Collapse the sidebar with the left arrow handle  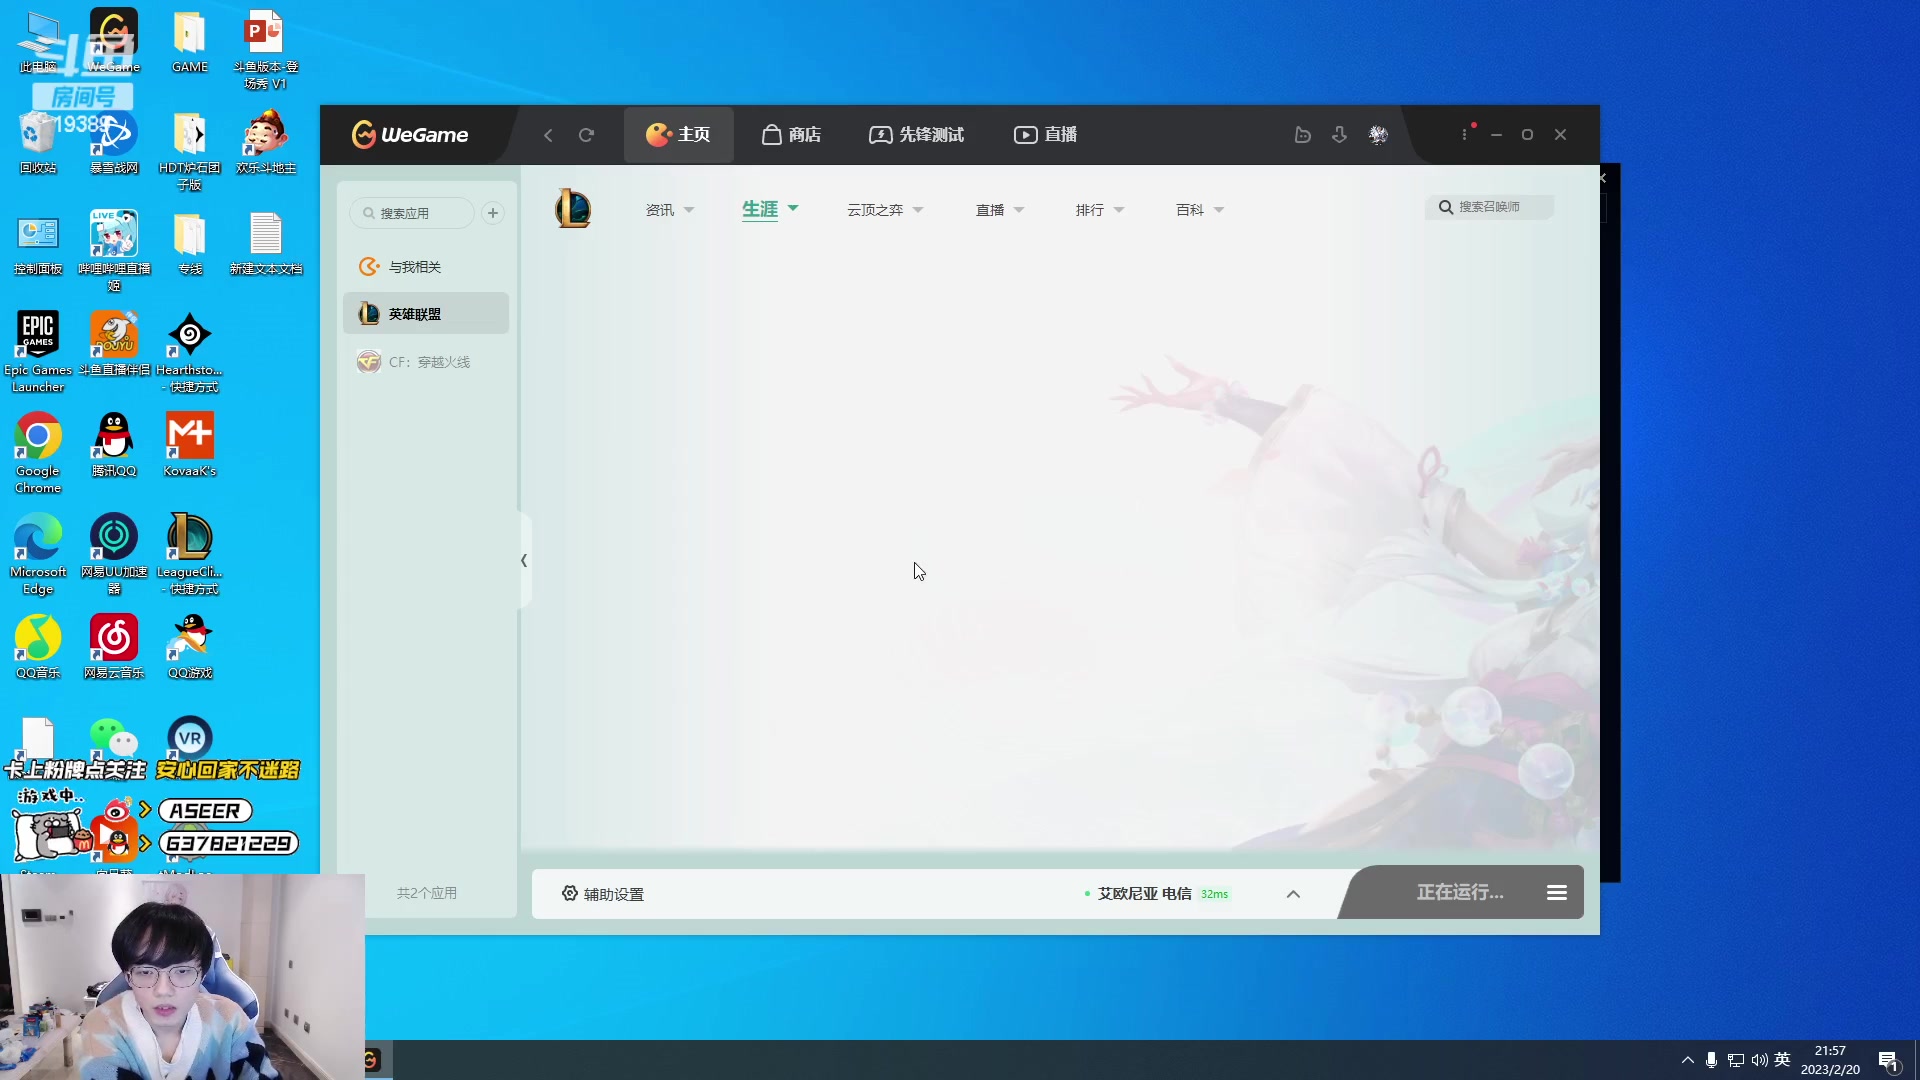(525, 560)
